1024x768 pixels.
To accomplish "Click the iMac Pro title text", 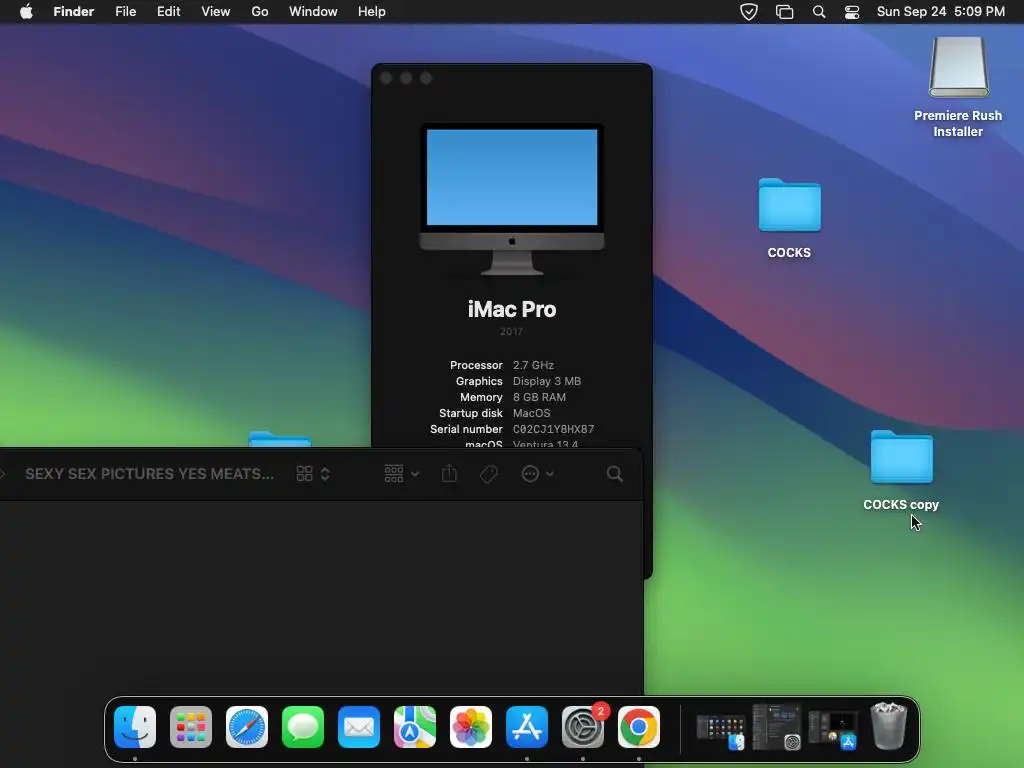I will click(512, 309).
